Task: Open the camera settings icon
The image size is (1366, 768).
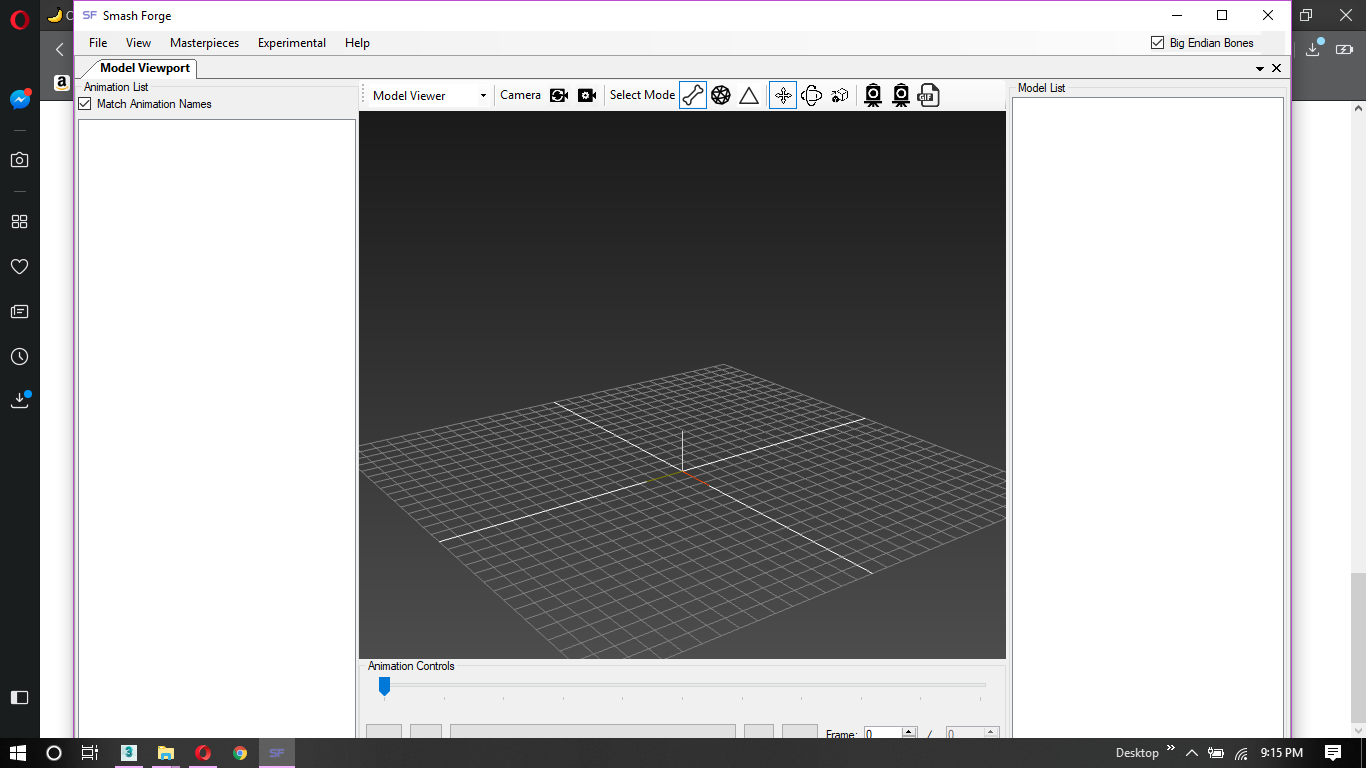Action: coord(586,94)
